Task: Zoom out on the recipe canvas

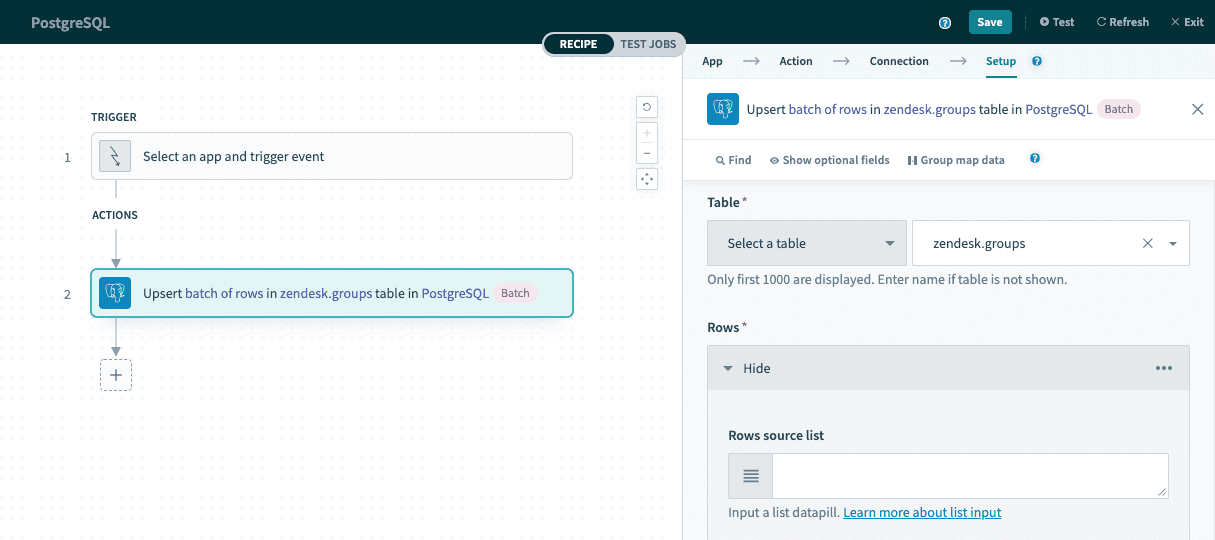Action: coord(647,153)
